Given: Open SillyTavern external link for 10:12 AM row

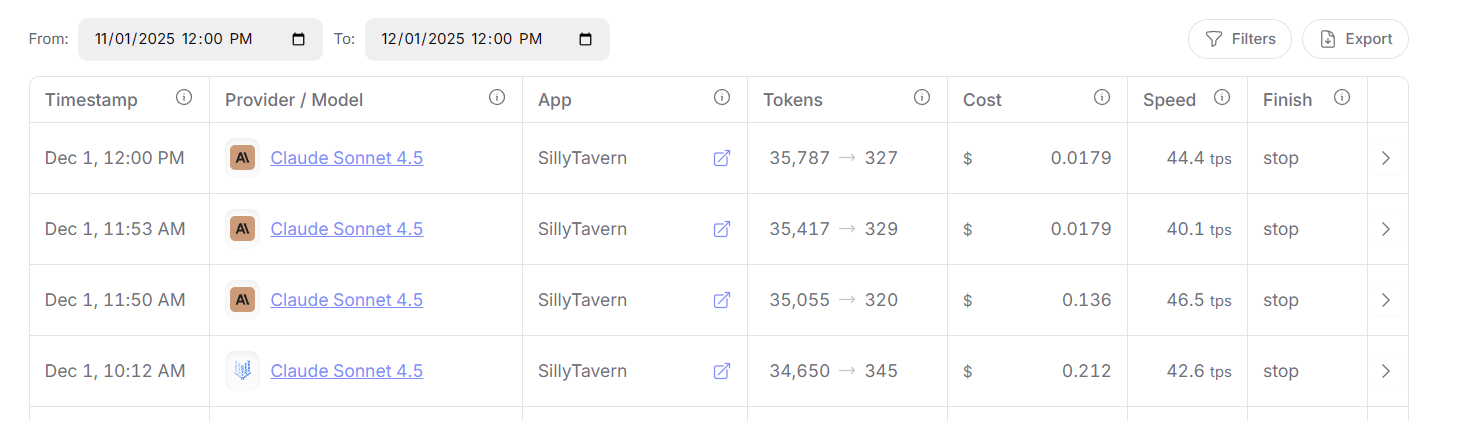Looking at the screenshot, I should [x=721, y=371].
